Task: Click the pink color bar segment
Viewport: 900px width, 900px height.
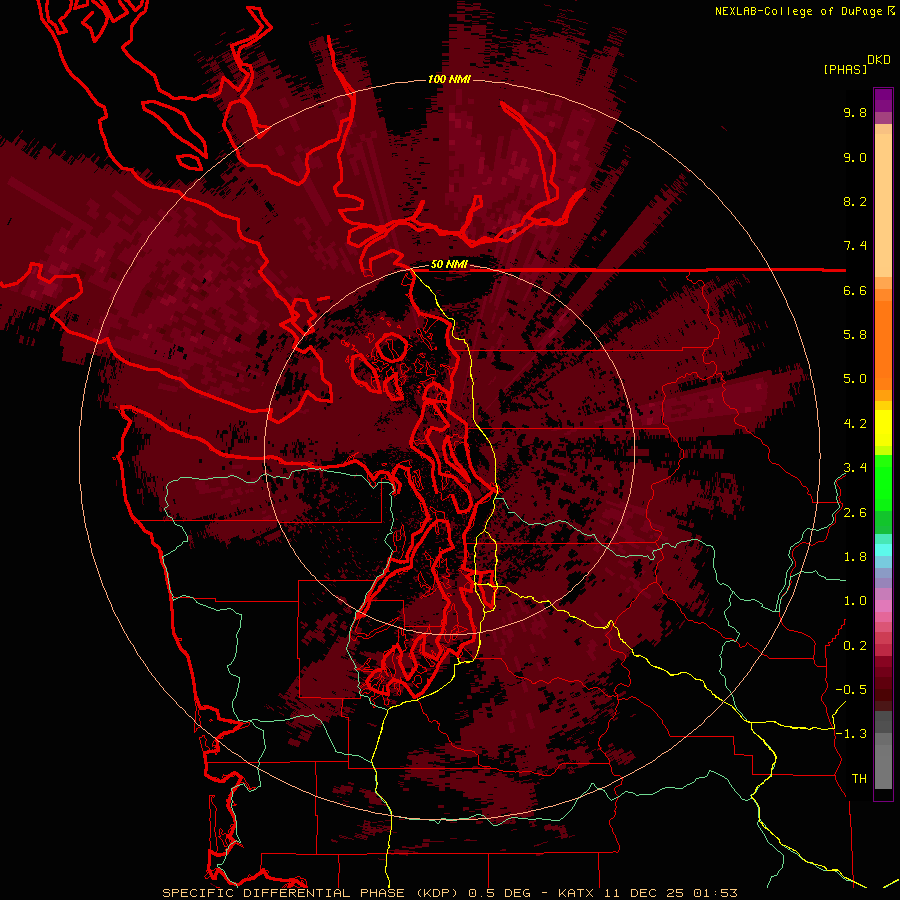Action: tap(883, 606)
